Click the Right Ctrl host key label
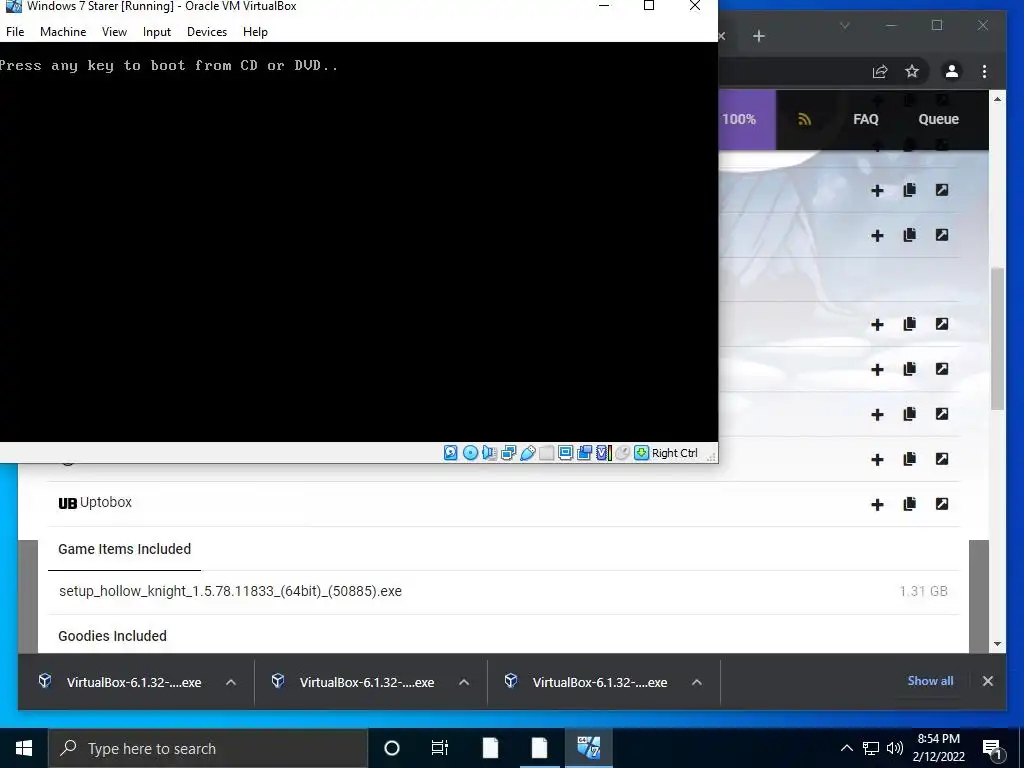 click(675, 453)
